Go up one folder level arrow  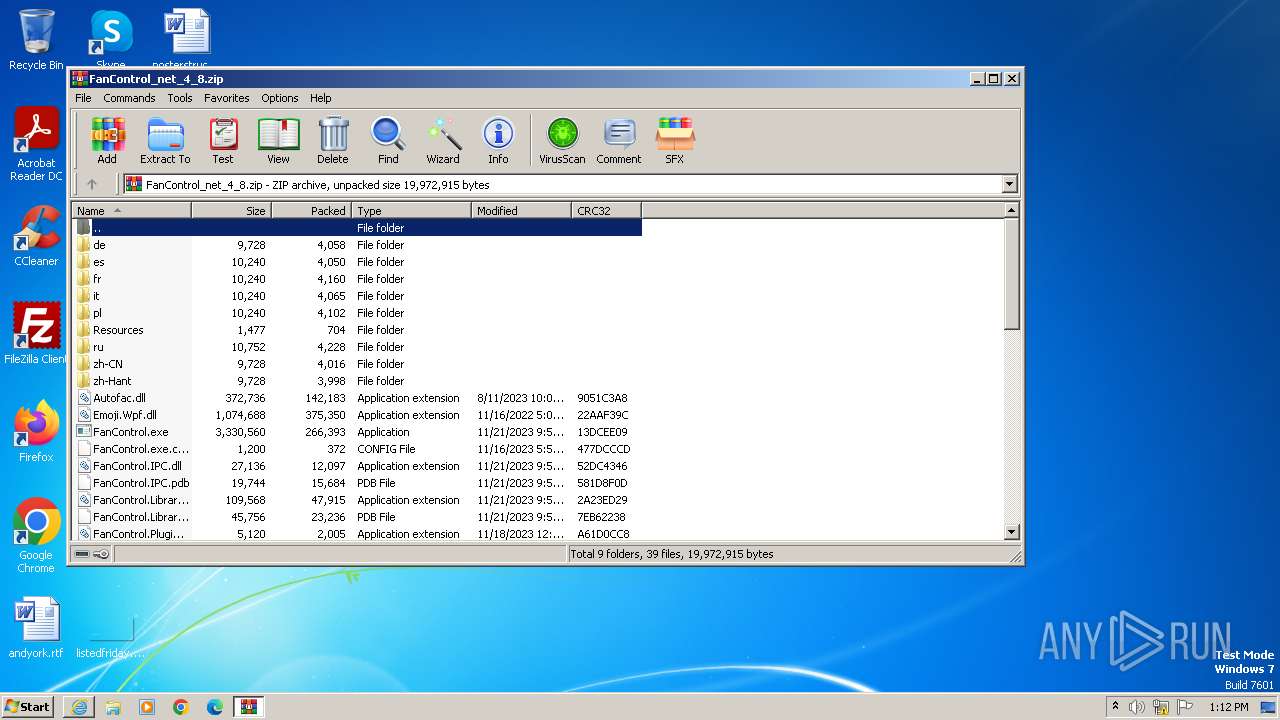tap(92, 184)
